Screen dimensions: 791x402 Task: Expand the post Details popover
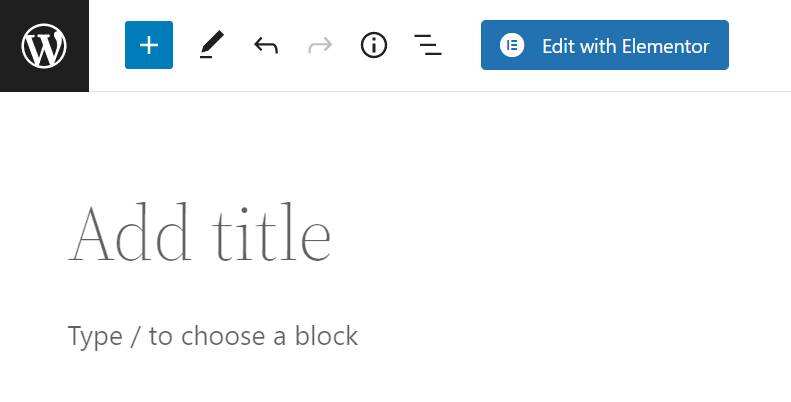tap(374, 45)
